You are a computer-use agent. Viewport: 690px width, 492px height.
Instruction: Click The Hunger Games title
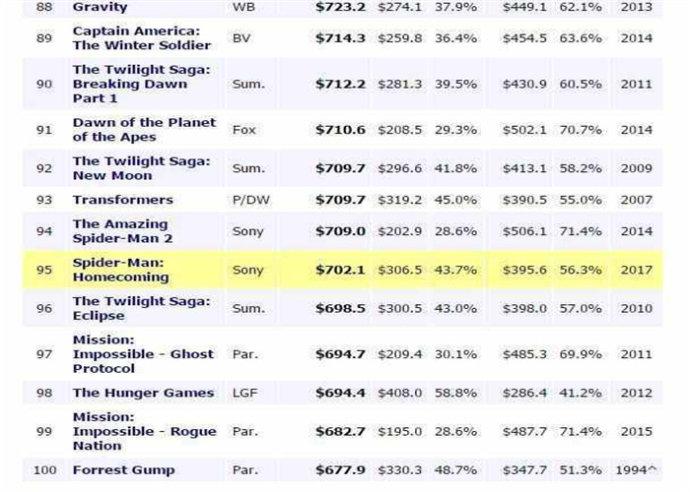(x=143, y=393)
